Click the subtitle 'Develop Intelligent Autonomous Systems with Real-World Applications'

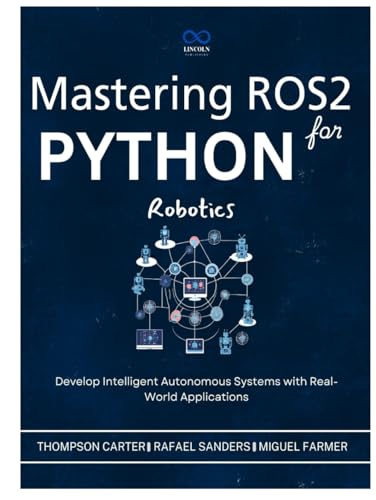point(197,389)
